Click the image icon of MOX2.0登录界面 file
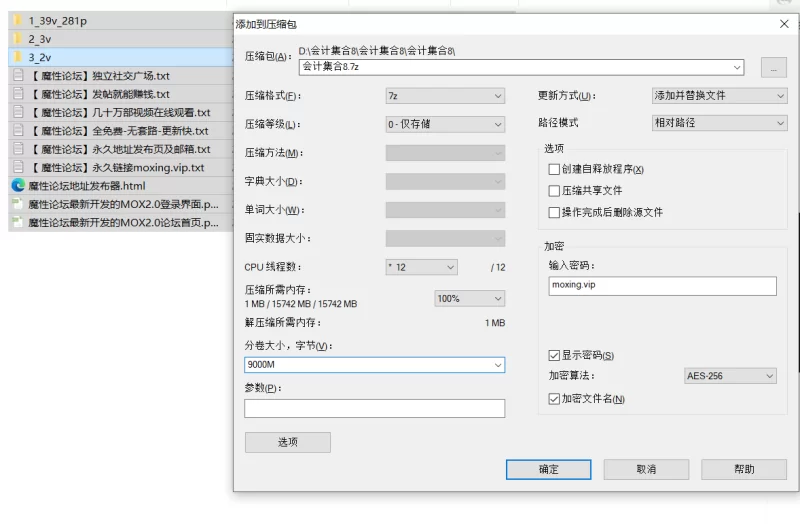This screenshot has width=800, height=524. pyautogui.click(x=18, y=204)
